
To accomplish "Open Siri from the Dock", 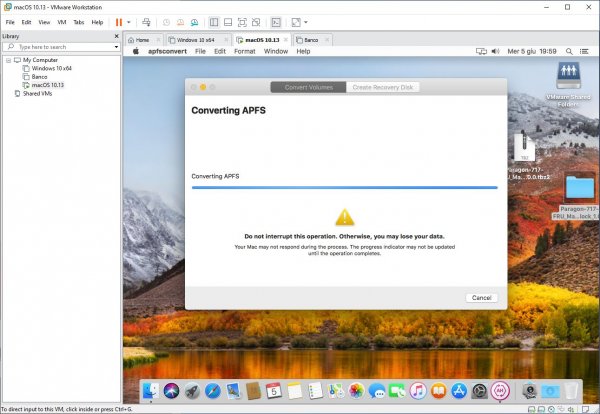I will (x=171, y=391).
